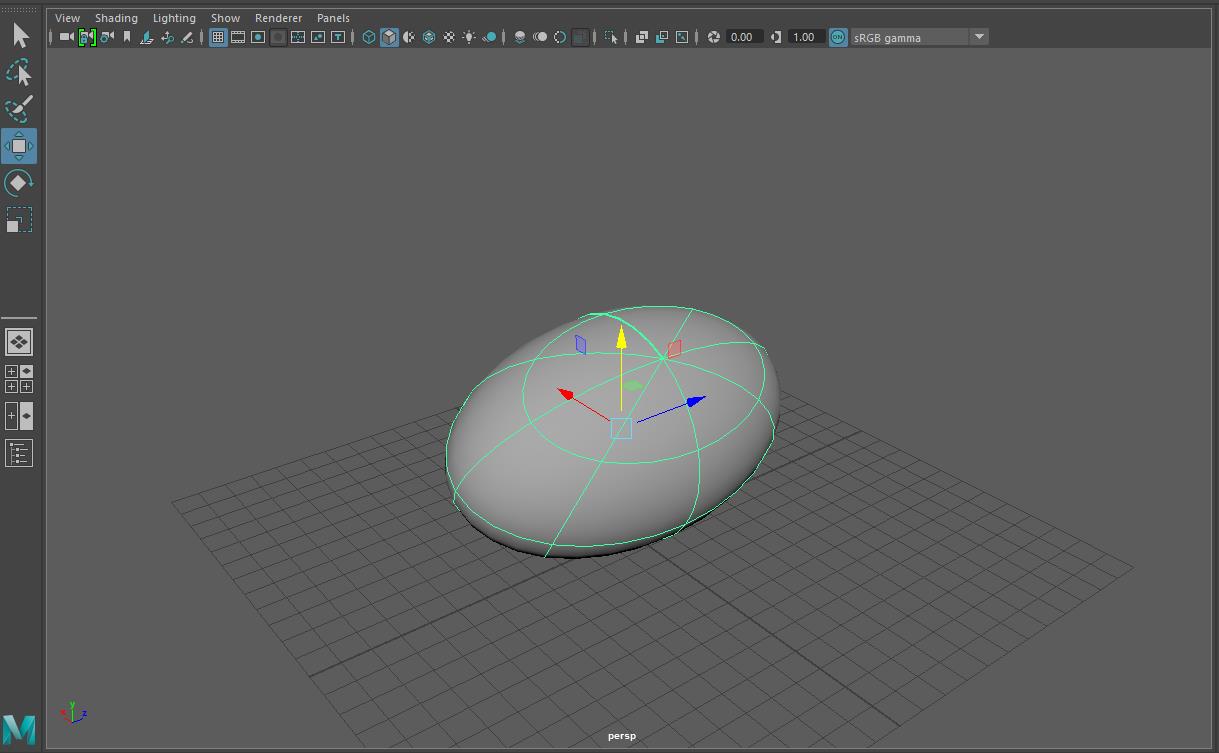Viewport: 1219px width, 753px height.
Task: Toggle the Field Chart icon
Action: point(298,37)
